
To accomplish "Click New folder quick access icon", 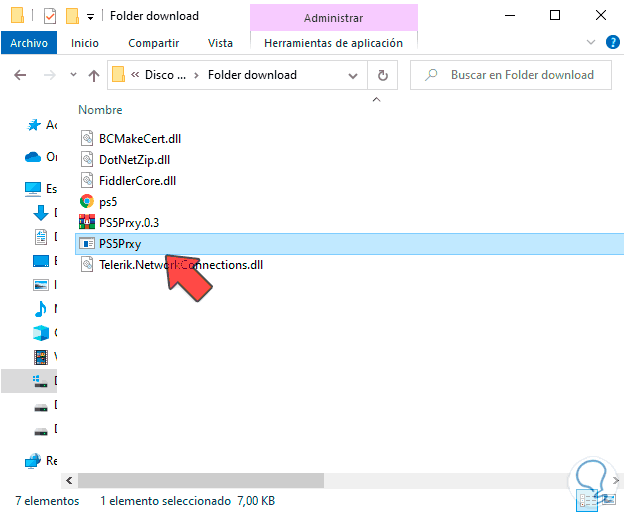I will 72,16.
